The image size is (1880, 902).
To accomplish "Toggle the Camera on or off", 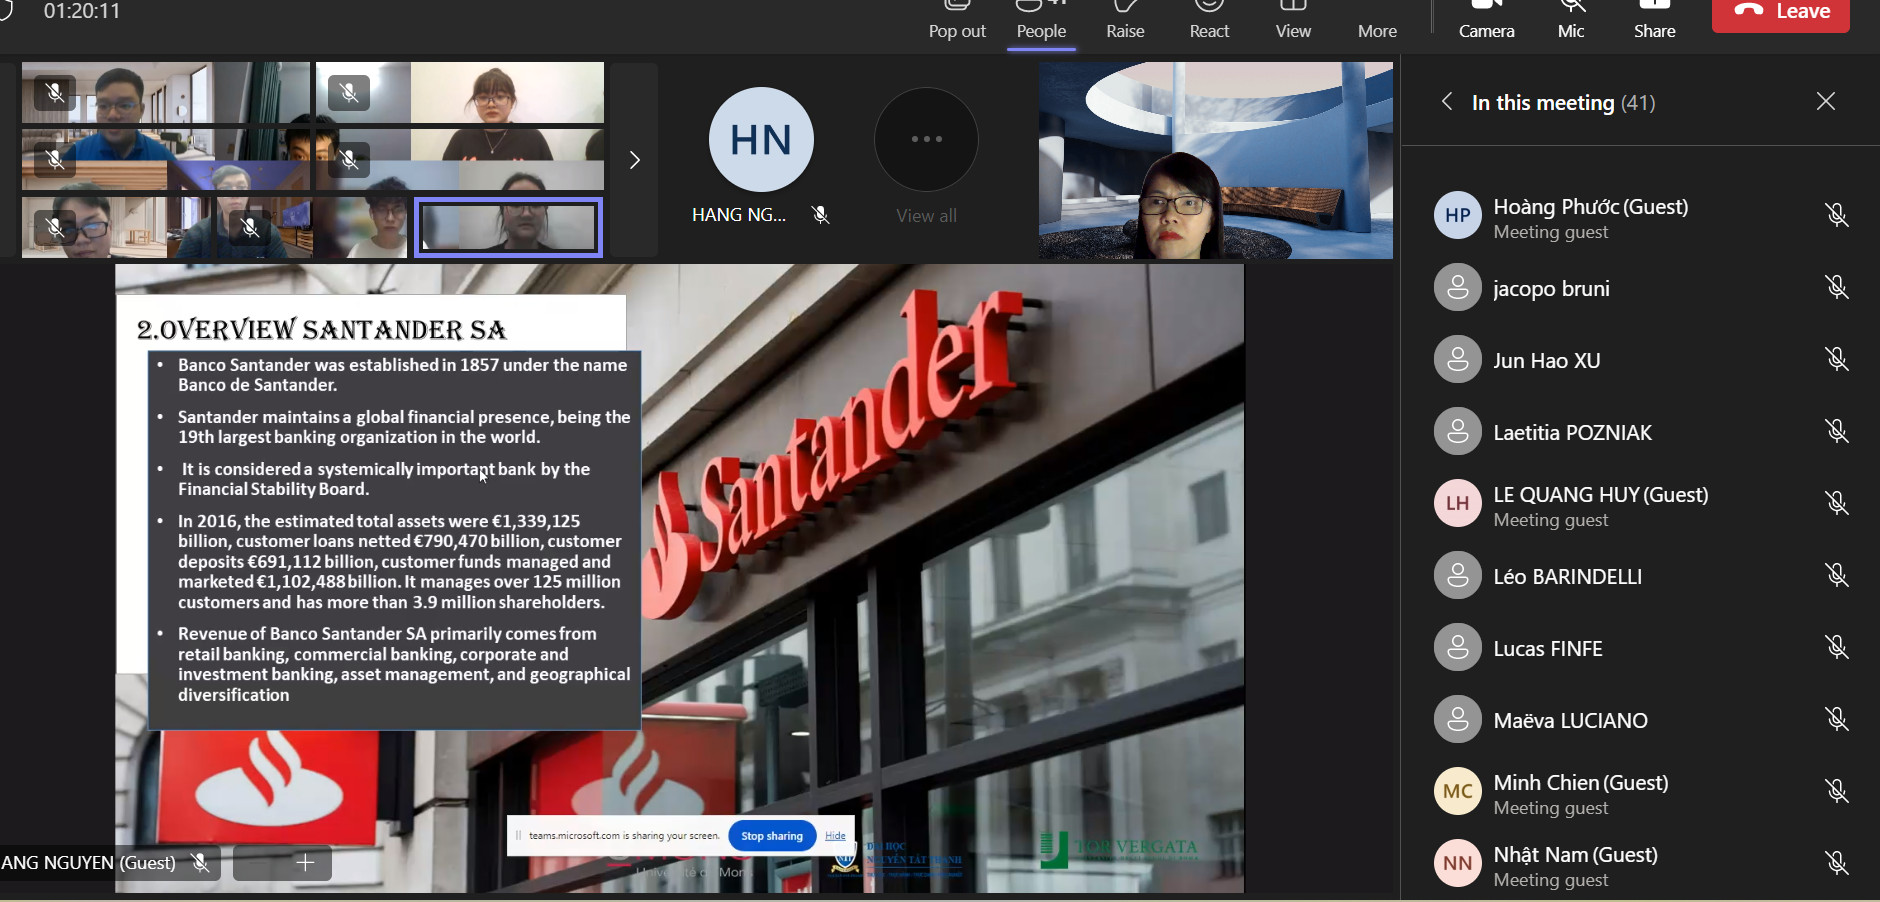I will [1486, 20].
